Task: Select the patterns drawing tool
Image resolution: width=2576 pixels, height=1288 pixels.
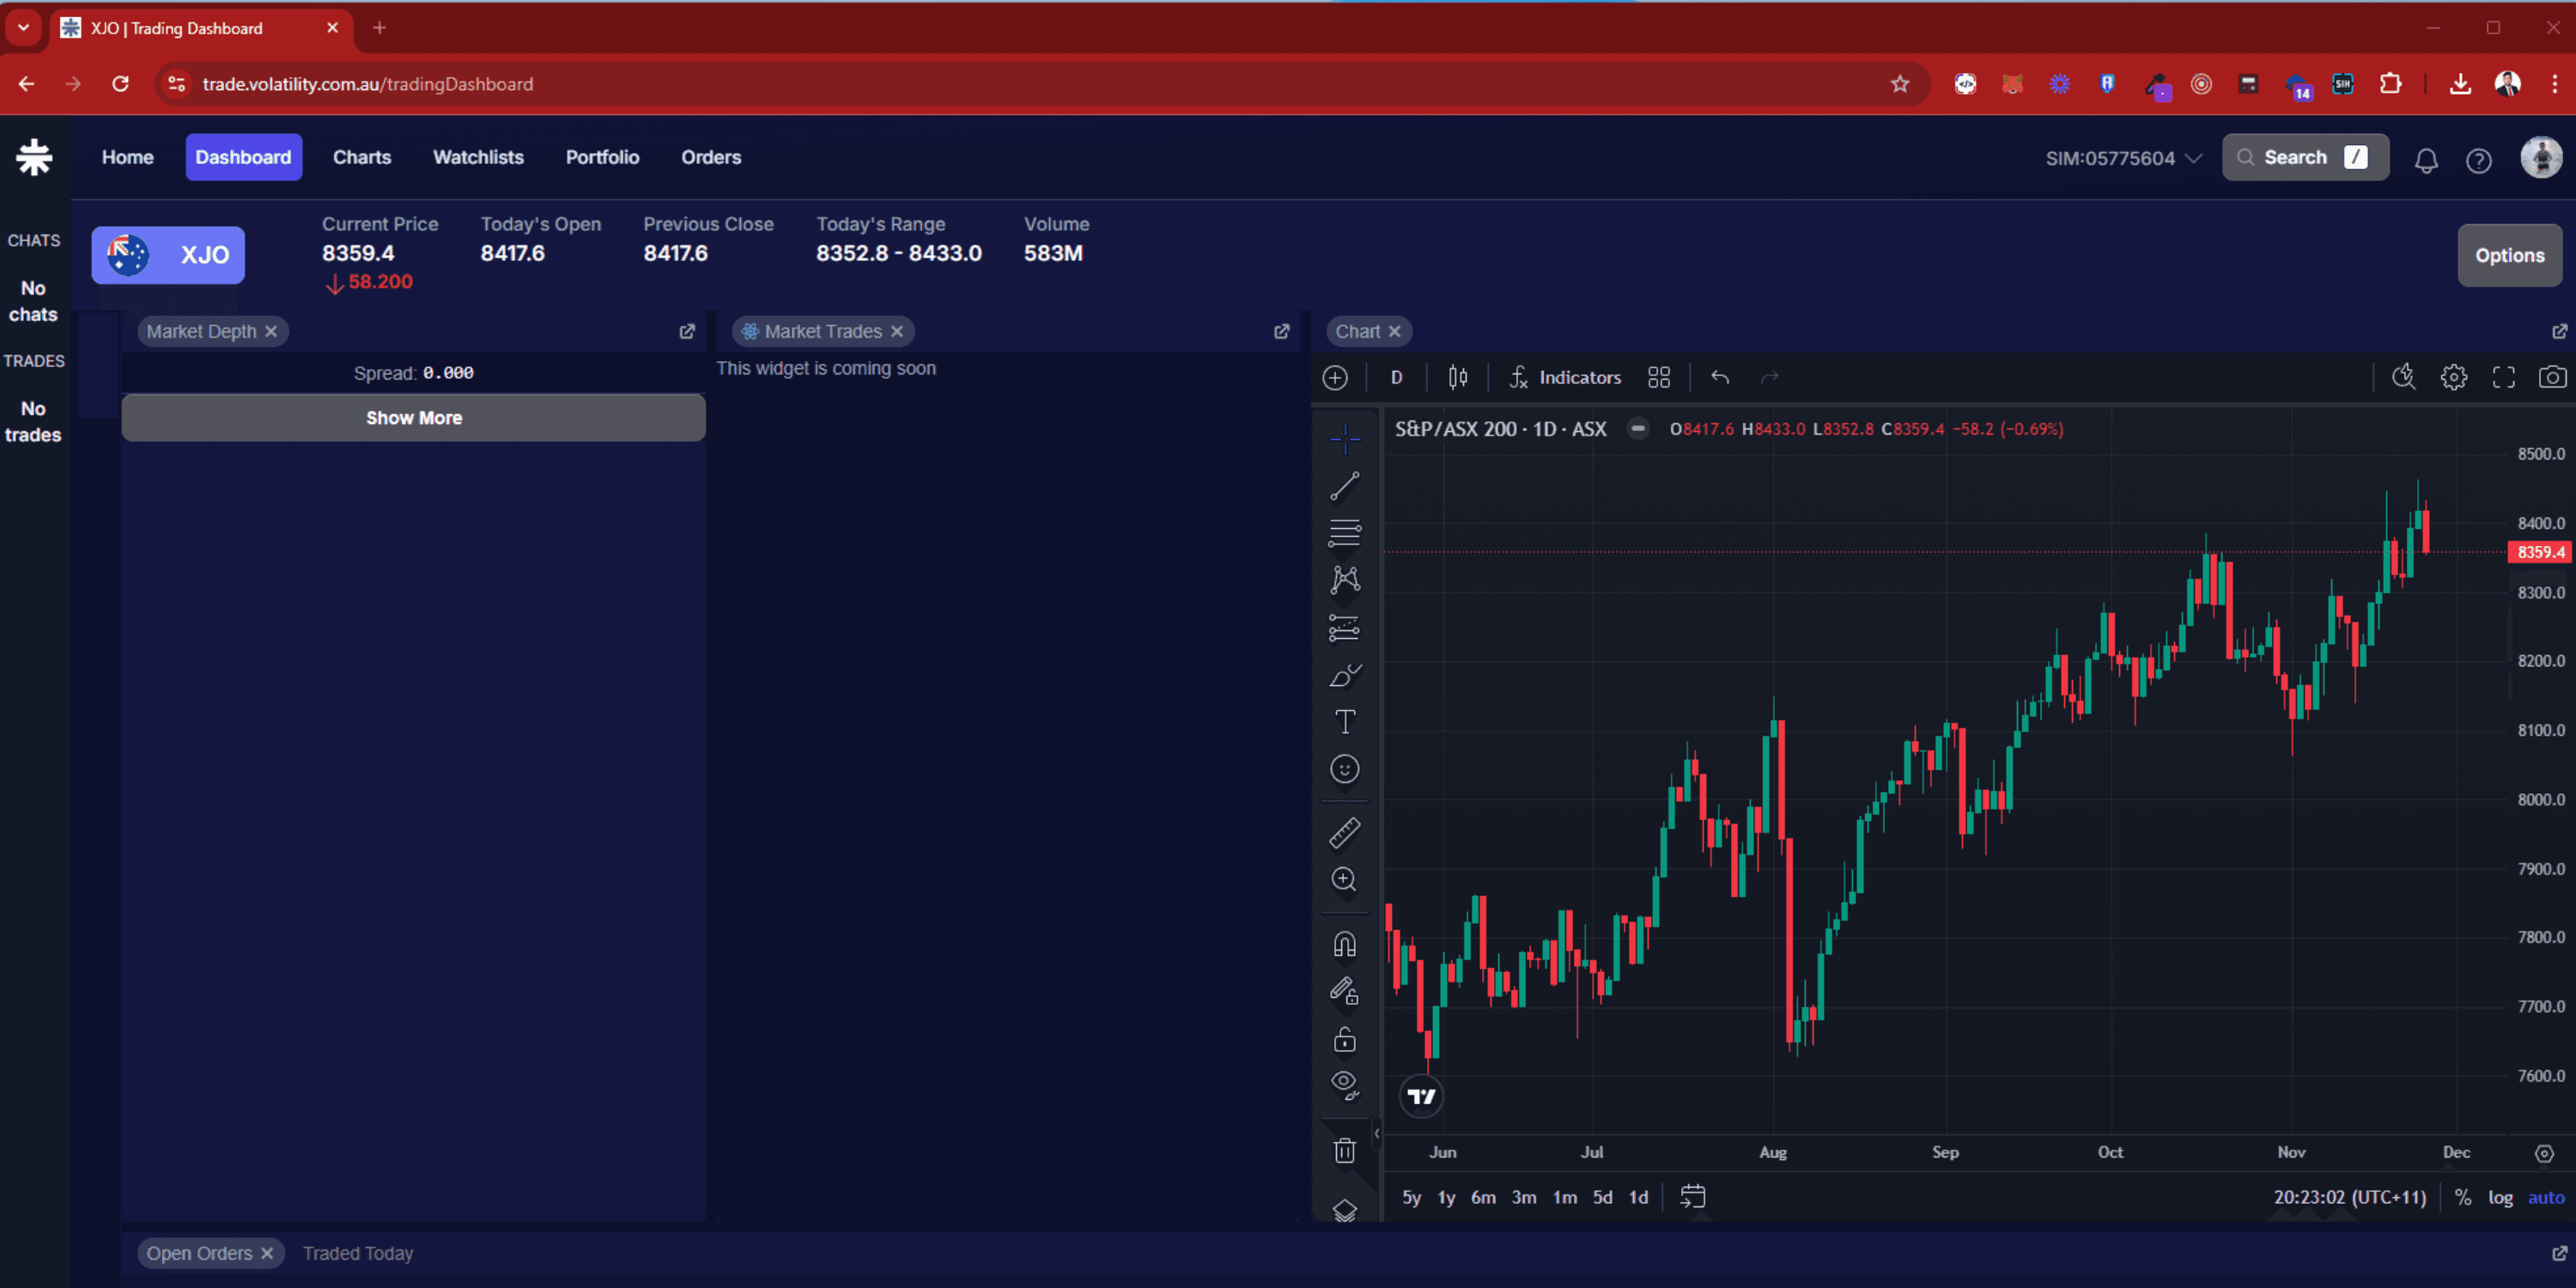Action: pyautogui.click(x=1345, y=580)
